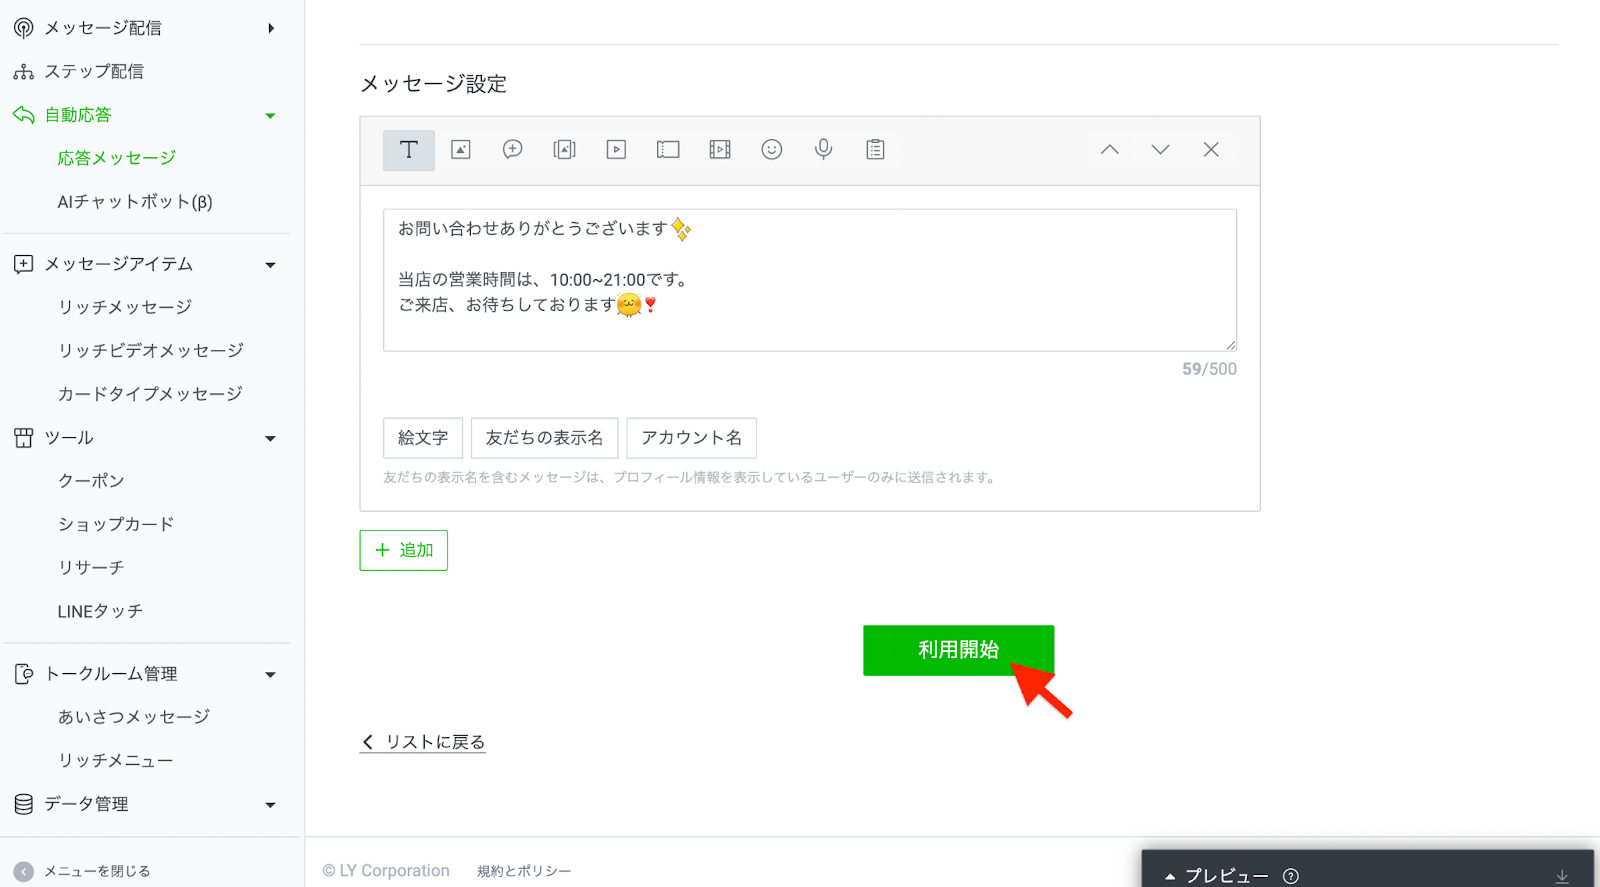
Task: Collapse the 自動応答 sidebar section
Action: pyautogui.click(x=270, y=116)
